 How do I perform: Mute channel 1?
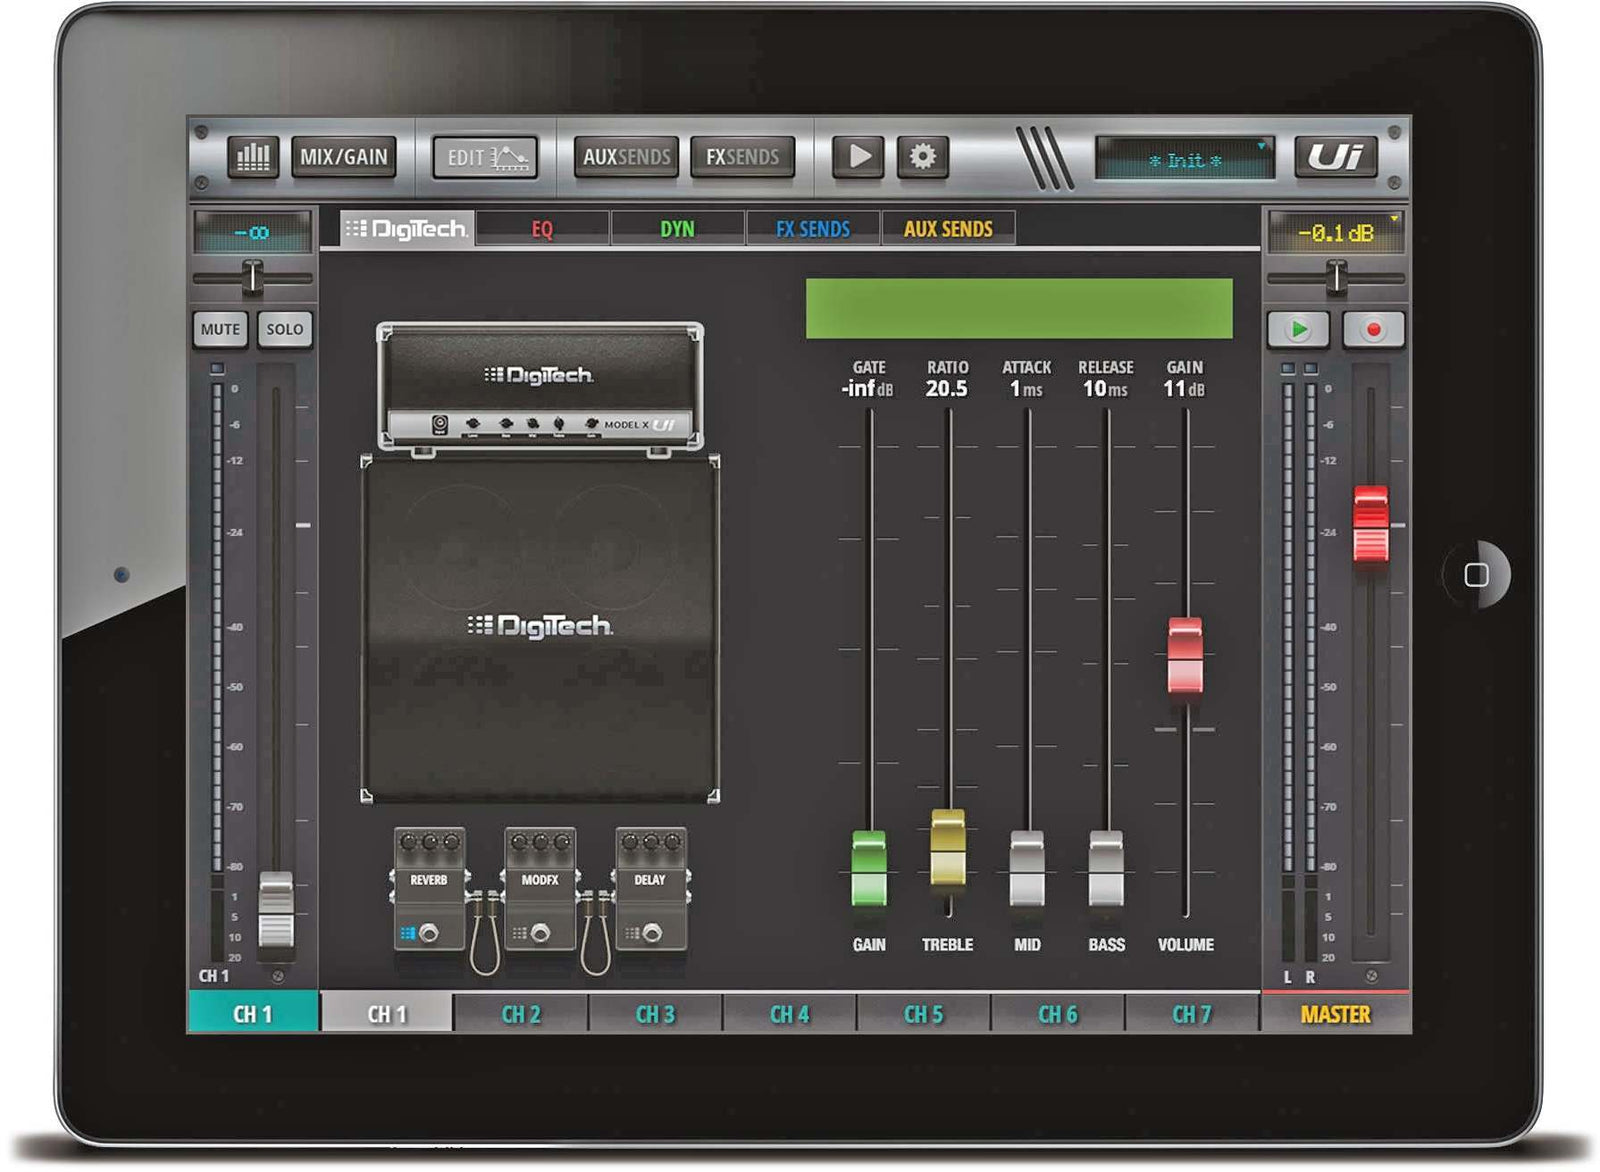pos(220,329)
